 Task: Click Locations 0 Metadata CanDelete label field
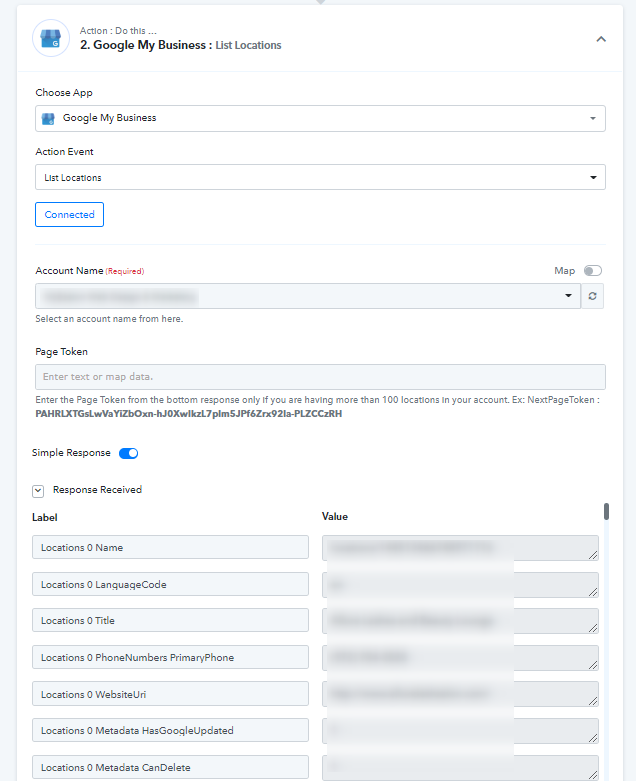tap(170, 768)
